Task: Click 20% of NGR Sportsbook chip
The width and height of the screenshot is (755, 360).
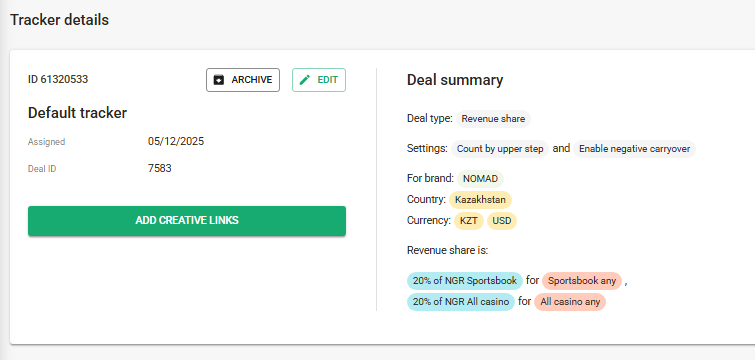Action: pyautogui.click(x=465, y=281)
